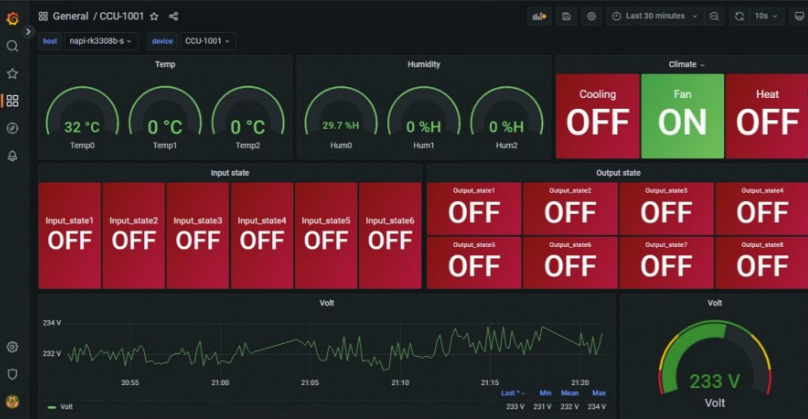Switch display with the monitor view mode icon

tap(798, 17)
